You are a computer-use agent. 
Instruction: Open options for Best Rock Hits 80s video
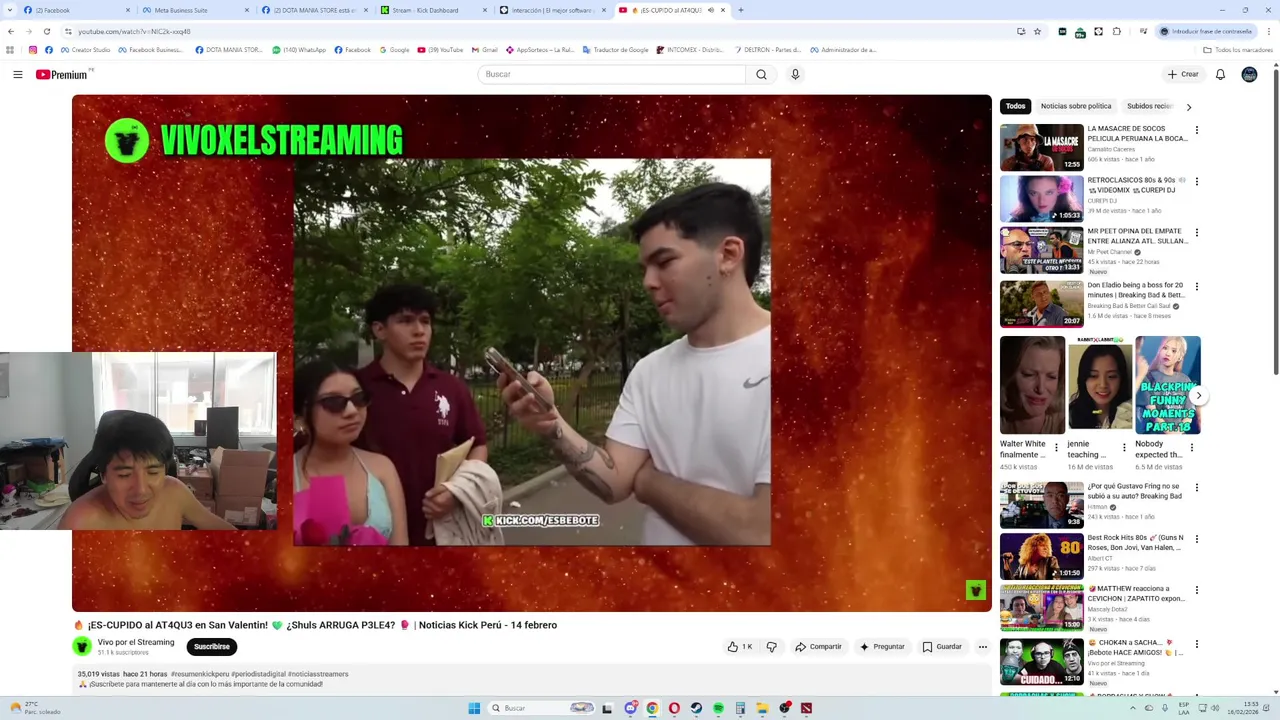[x=1196, y=539]
